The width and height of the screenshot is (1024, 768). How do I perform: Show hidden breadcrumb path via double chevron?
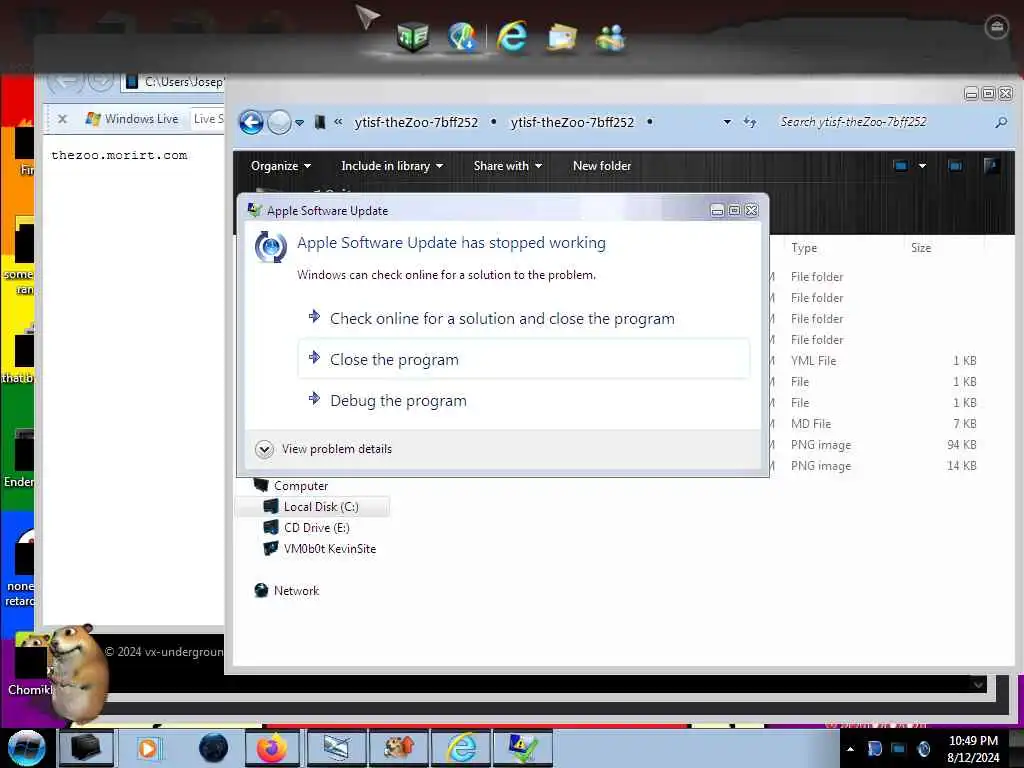(x=338, y=121)
